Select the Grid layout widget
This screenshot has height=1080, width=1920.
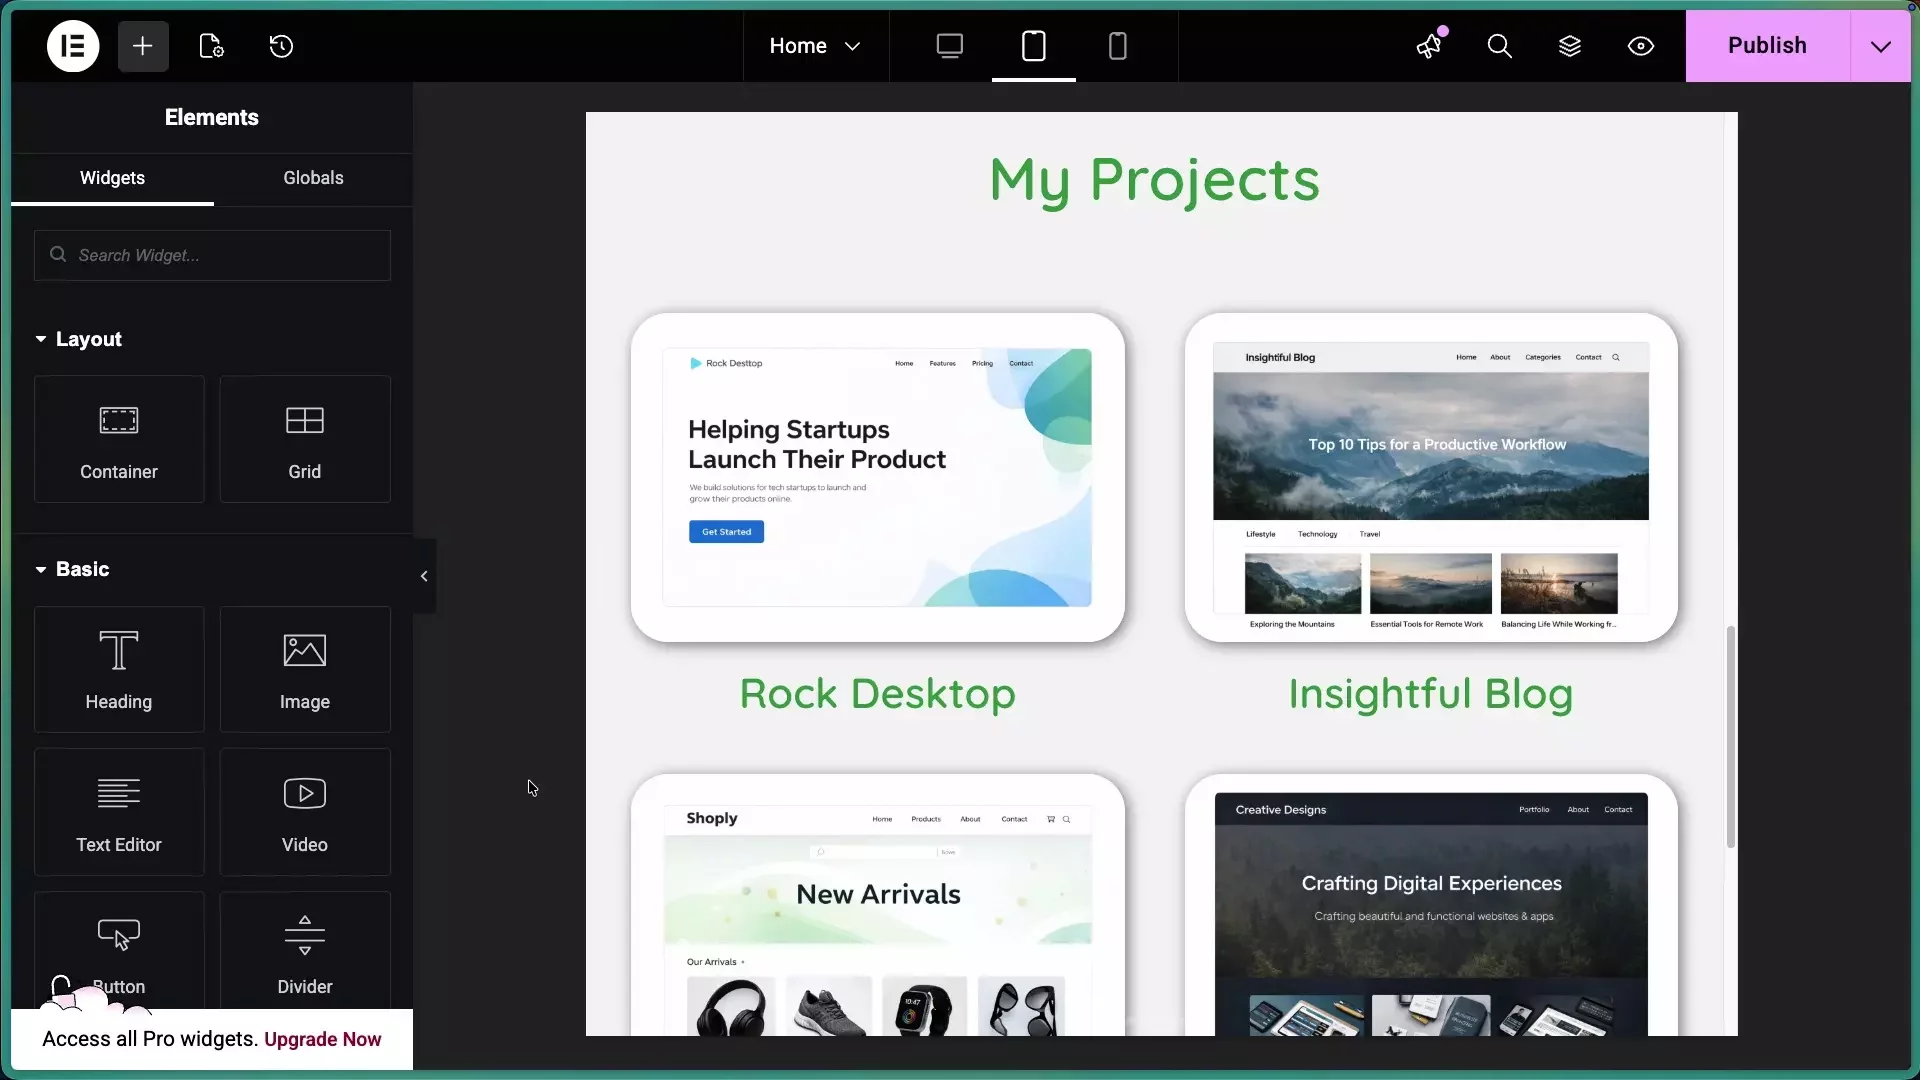pyautogui.click(x=304, y=439)
